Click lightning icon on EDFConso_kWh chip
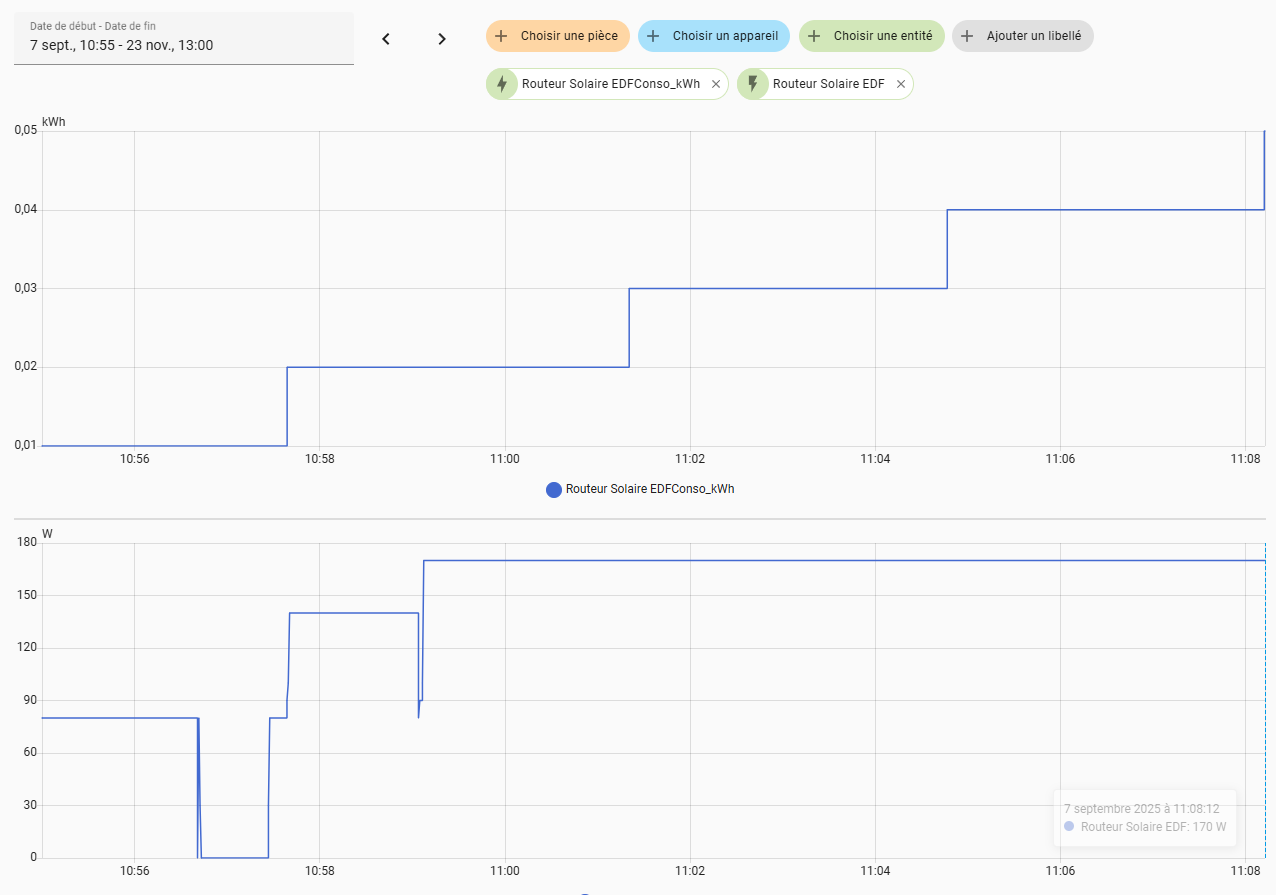 pos(502,84)
